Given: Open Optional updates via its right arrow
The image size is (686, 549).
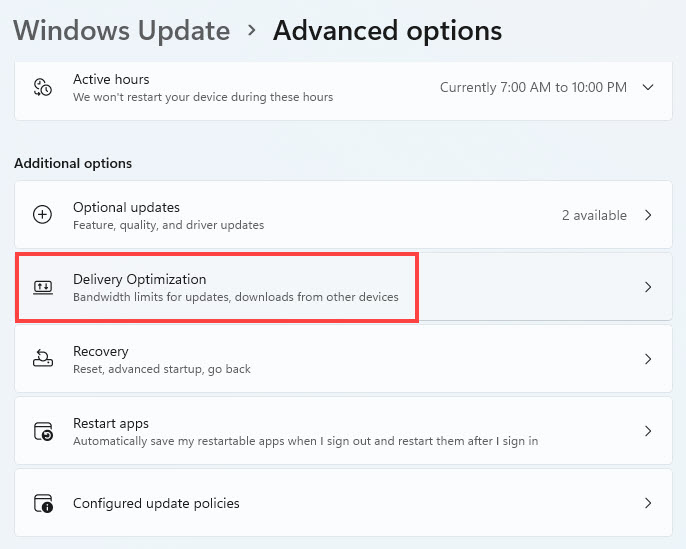Looking at the screenshot, I should [x=648, y=215].
